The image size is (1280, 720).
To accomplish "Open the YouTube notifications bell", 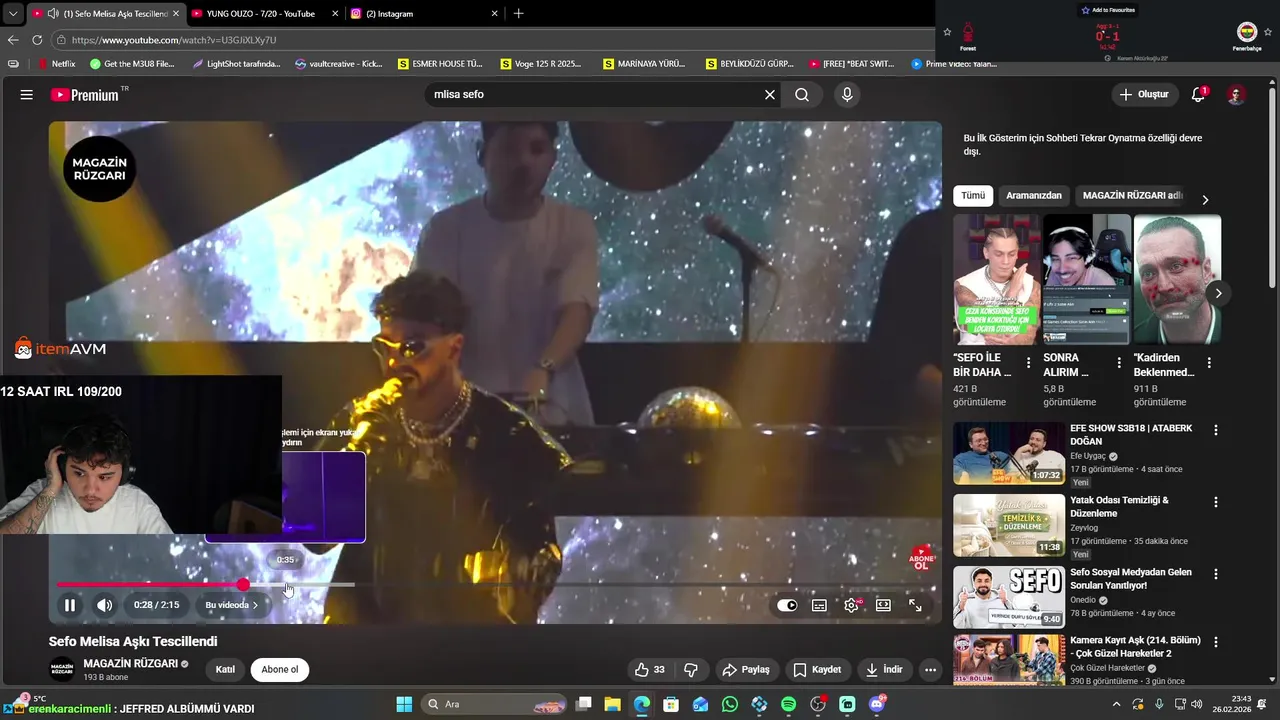I will tap(1198, 95).
